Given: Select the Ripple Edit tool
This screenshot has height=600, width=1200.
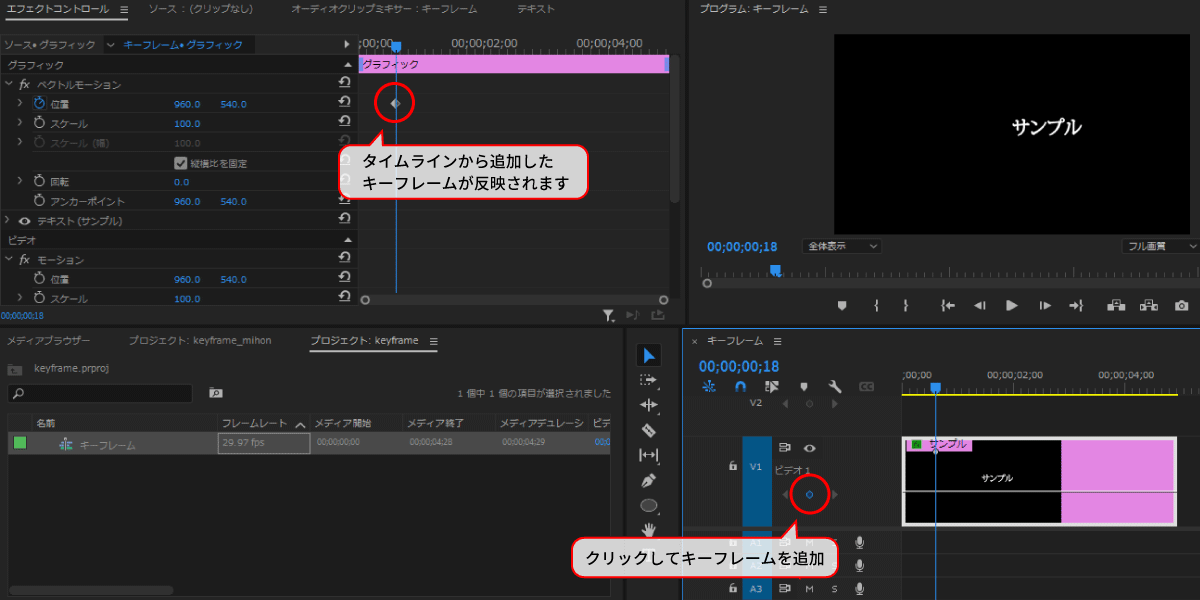Looking at the screenshot, I should [x=649, y=405].
